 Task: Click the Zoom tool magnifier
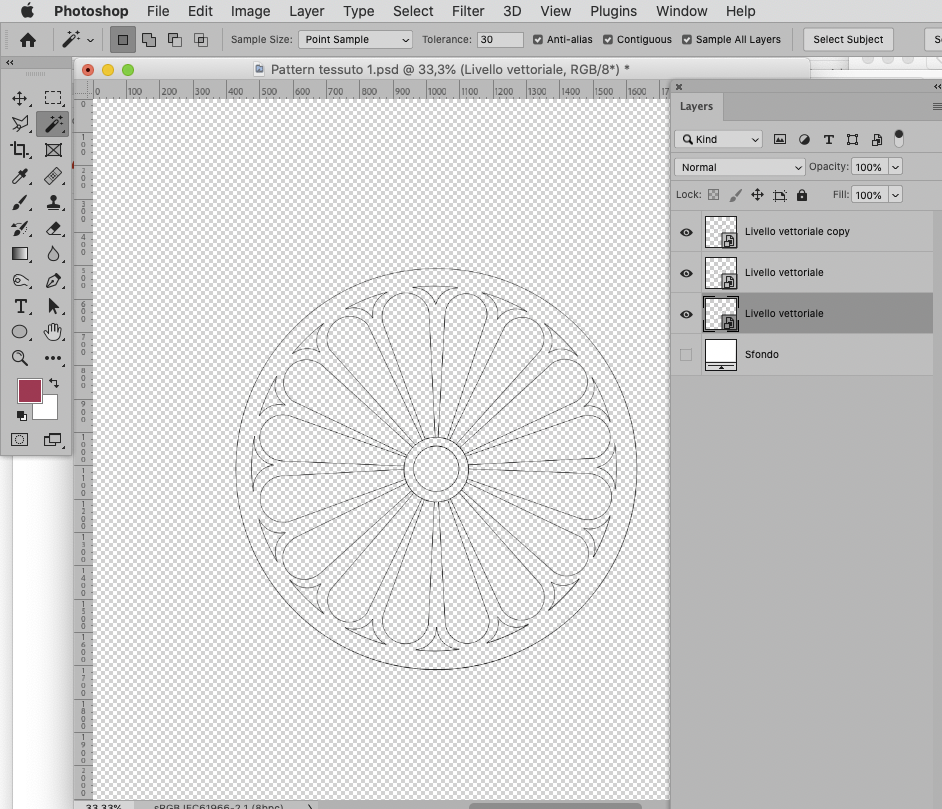pos(20,358)
